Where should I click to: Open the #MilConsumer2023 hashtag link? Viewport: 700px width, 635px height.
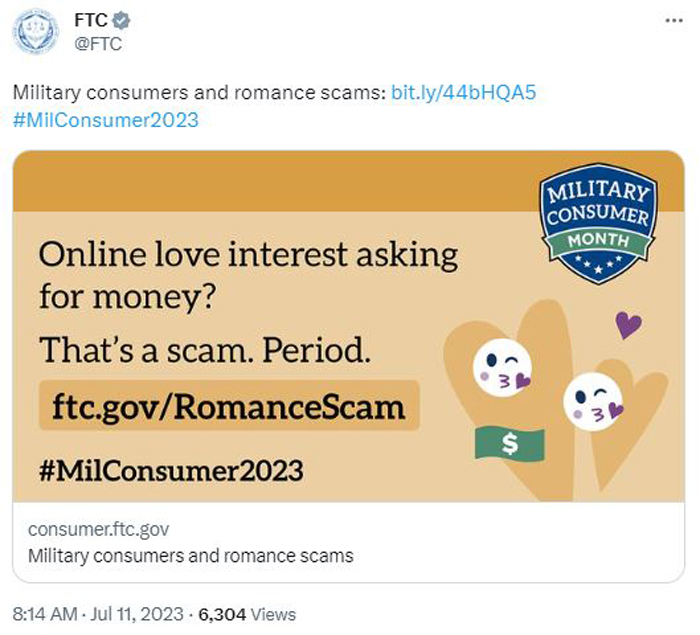pyautogui.click(x=106, y=120)
